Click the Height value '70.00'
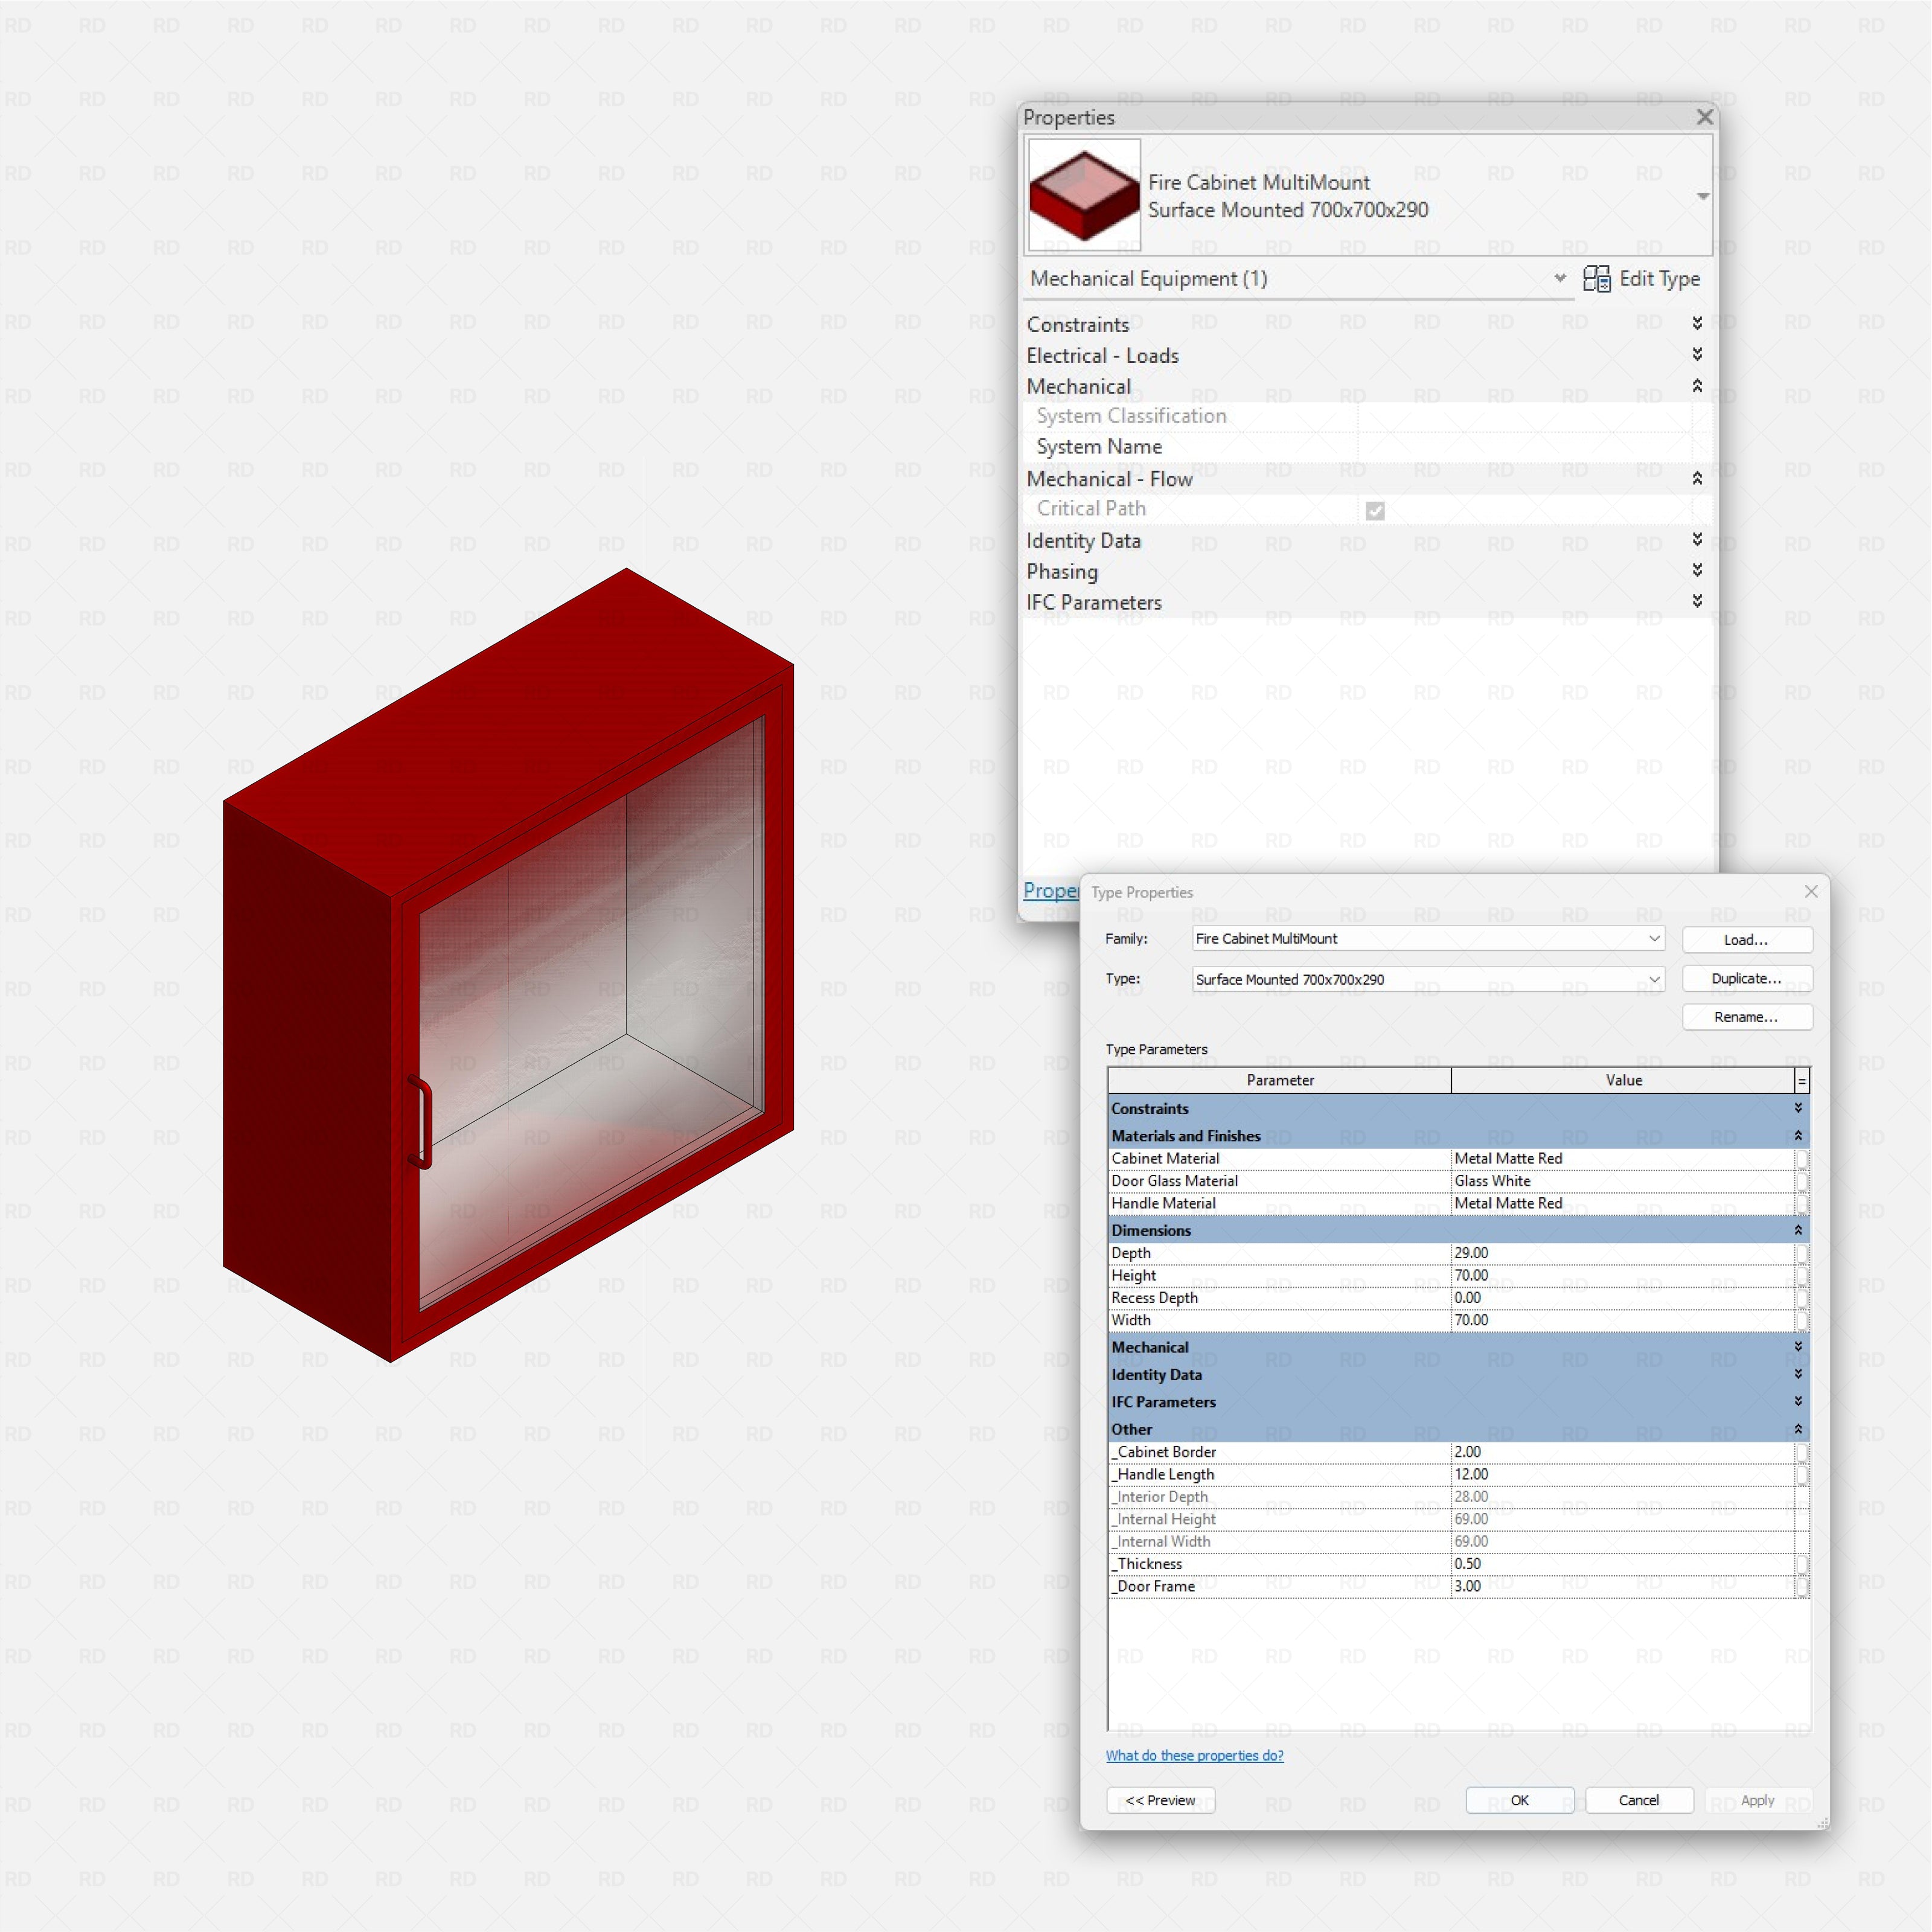This screenshot has width=1932, height=1932. tap(1623, 1275)
